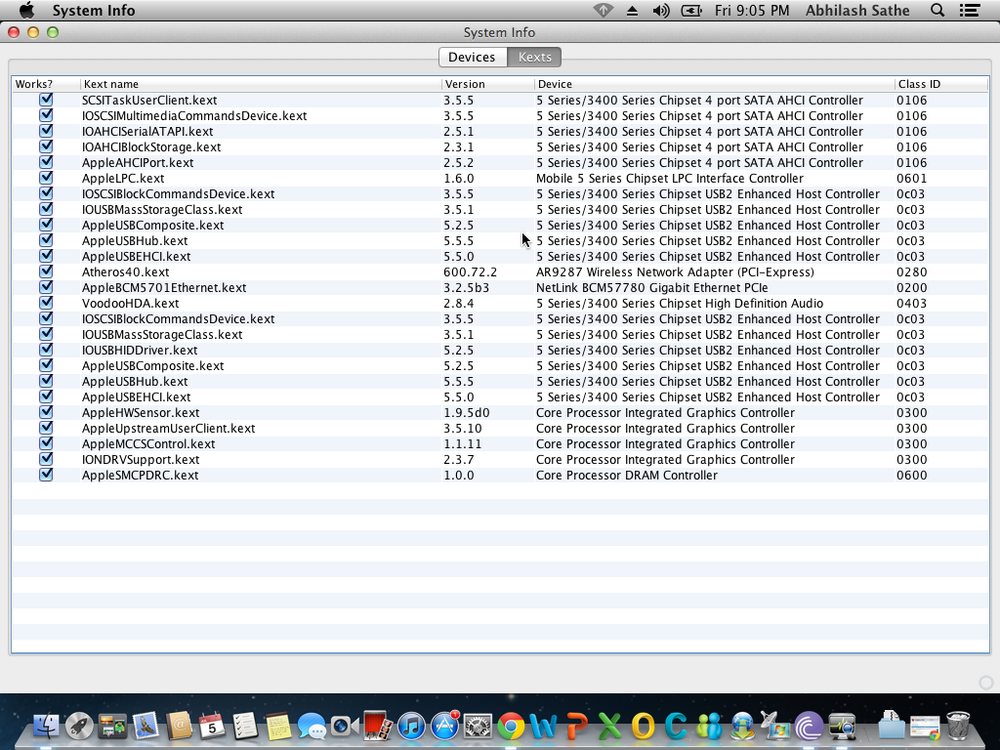Click the volume icon in menu bar
This screenshot has height=750, width=1000.
(x=661, y=11)
